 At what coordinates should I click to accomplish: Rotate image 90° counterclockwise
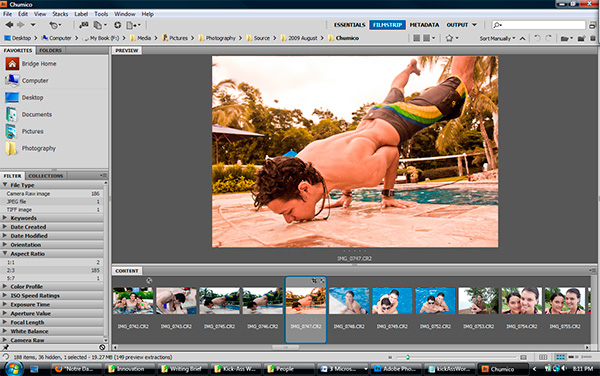pyautogui.click(x=537, y=38)
